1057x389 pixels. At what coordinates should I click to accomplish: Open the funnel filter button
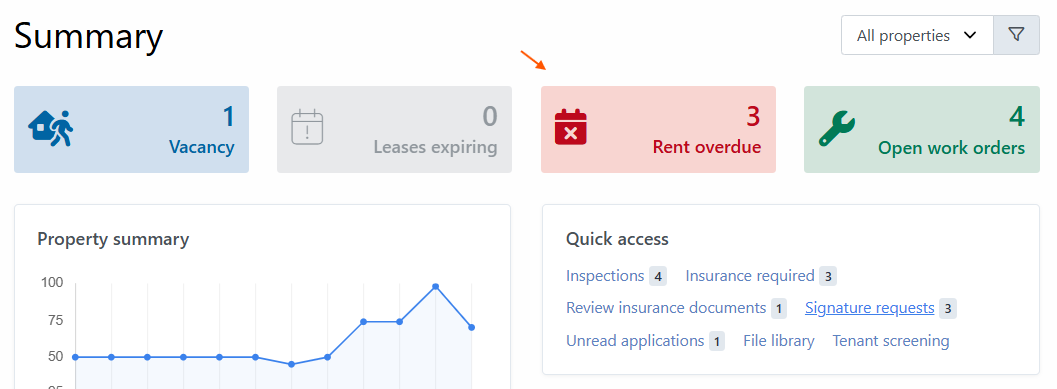click(x=1016, y=35)
